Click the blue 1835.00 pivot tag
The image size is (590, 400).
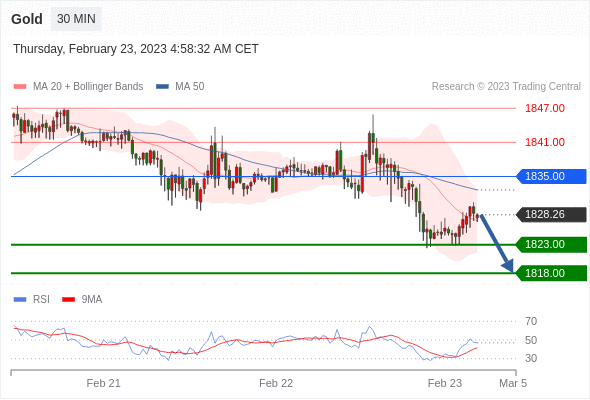pyautogui.click(x=551, y=176)
